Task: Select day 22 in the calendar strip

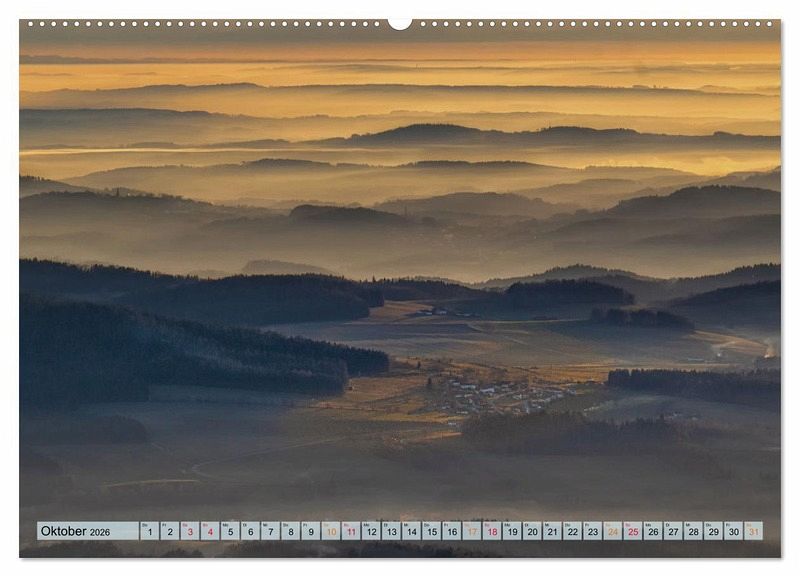Action: (572, 531)
